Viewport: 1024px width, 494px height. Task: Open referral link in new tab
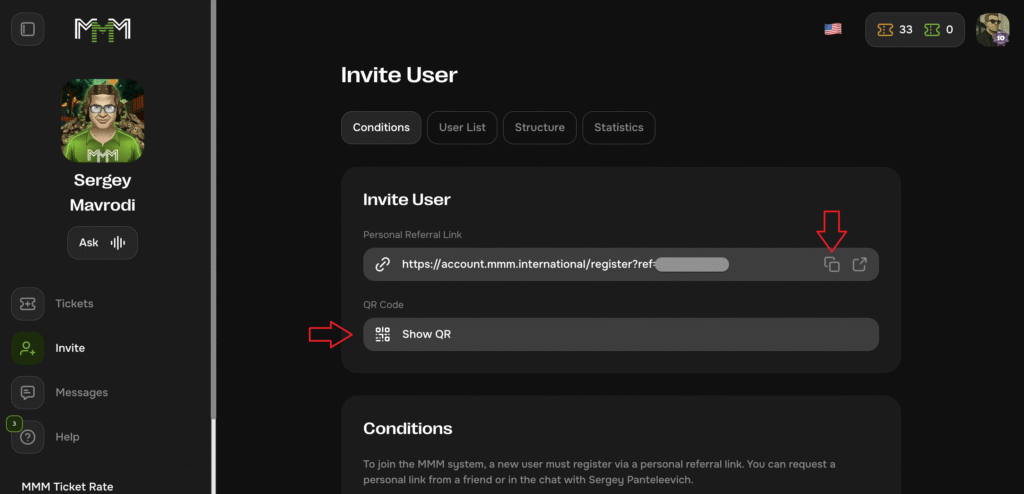pyautogui.click(x=859, y=265)
